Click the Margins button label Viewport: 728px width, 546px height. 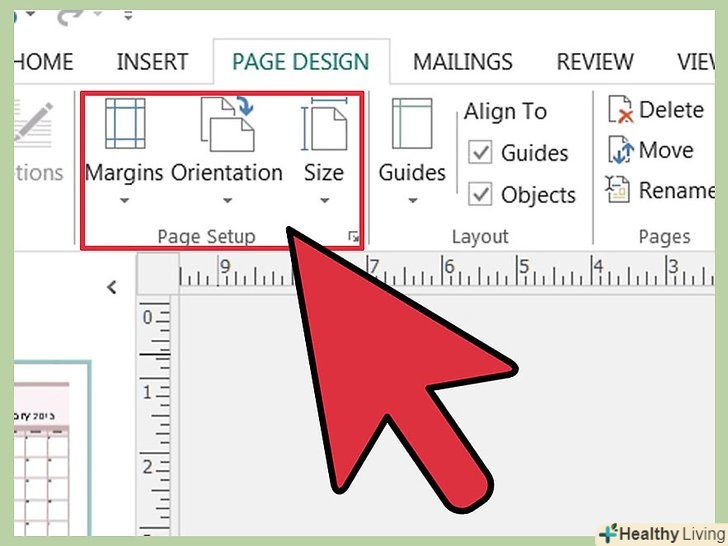tap(124, 173)
